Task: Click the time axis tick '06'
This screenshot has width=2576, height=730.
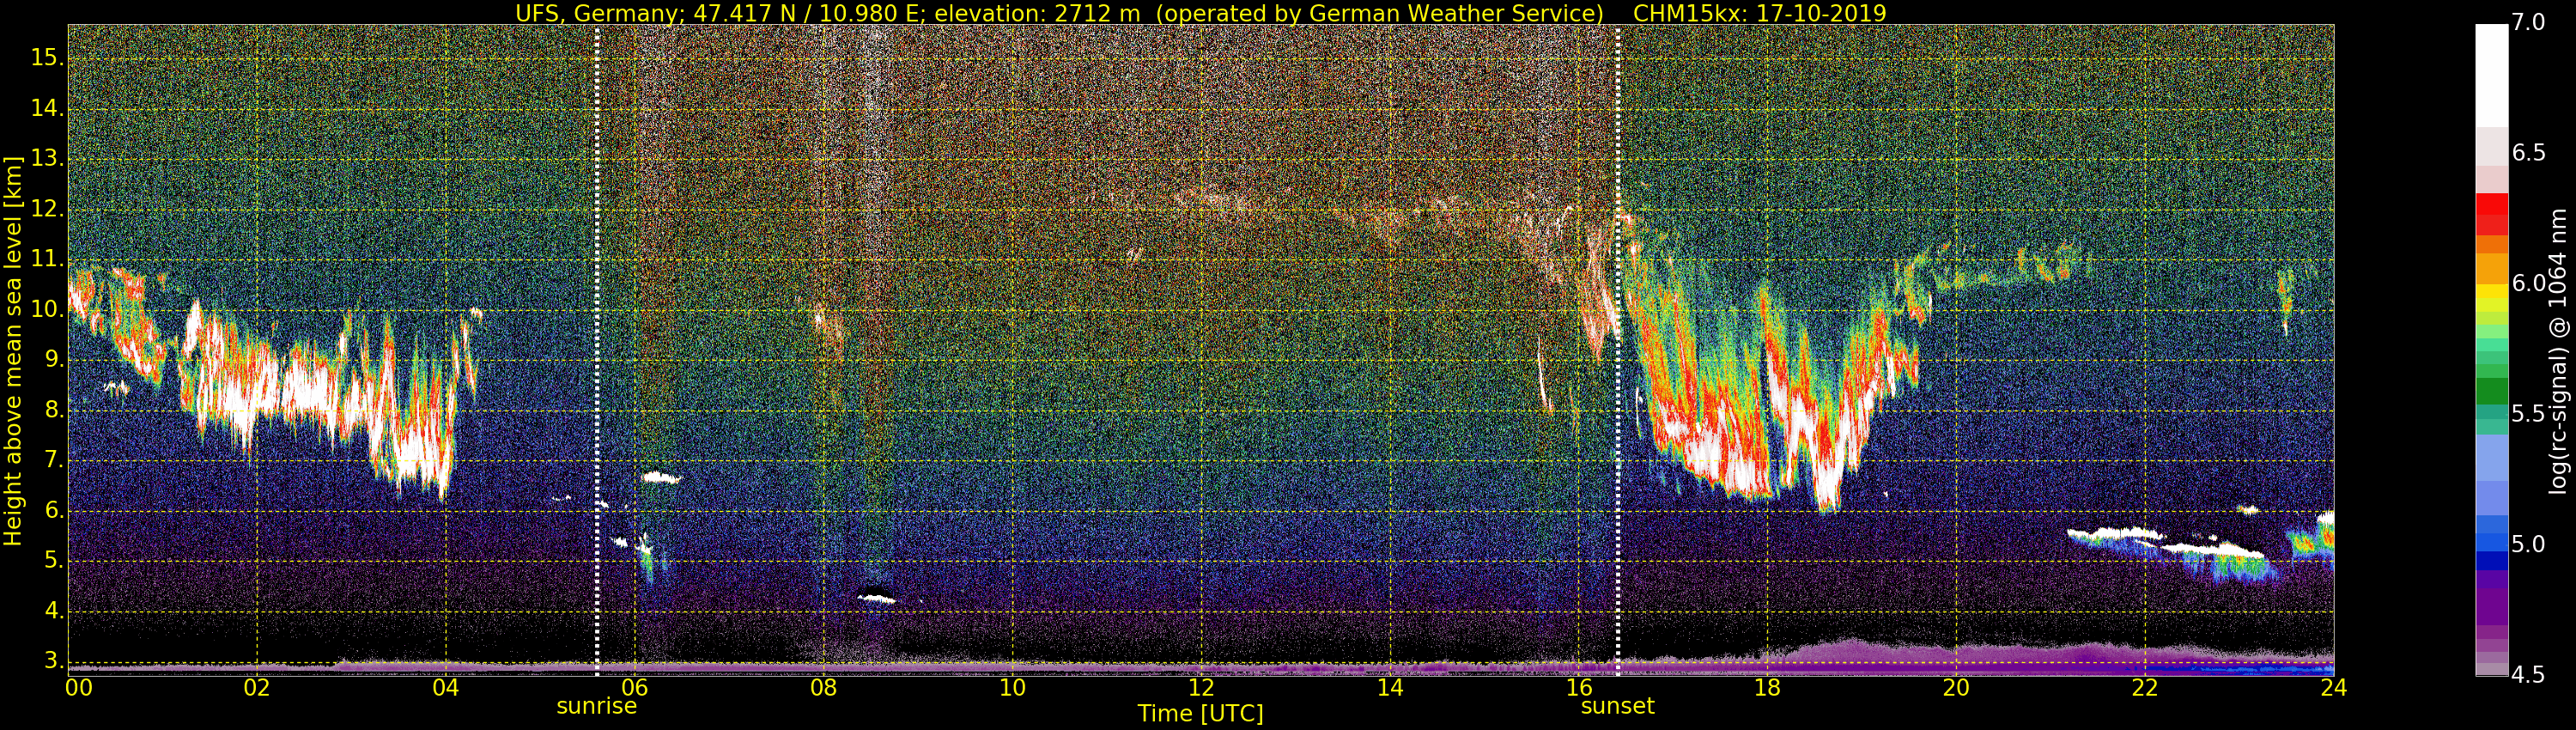Action: pos(634,688)
